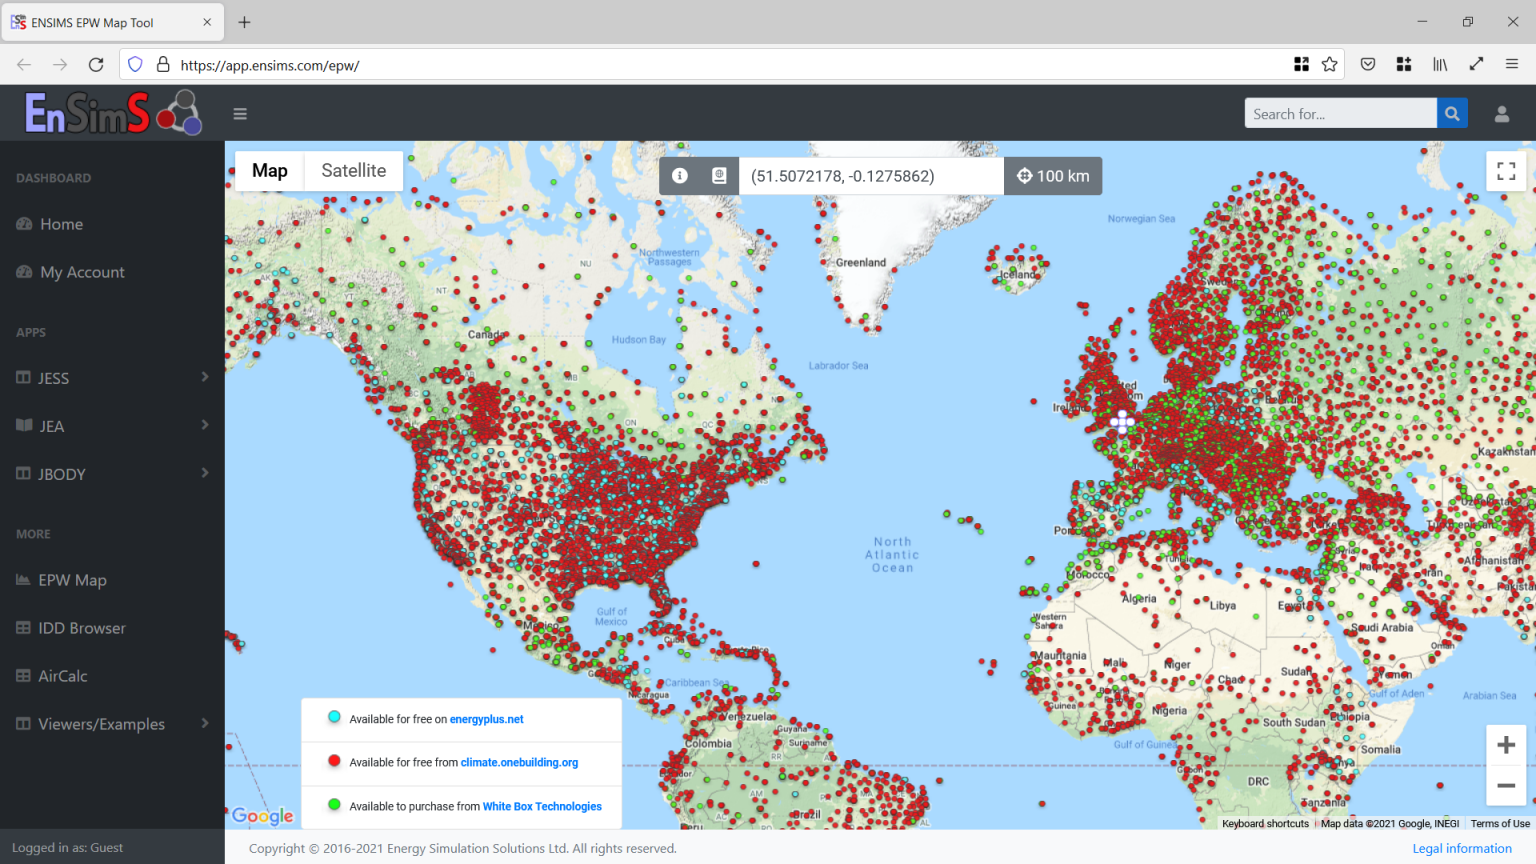Open the user account icon in the header
The width and height of the screenshot is (1536, 864).
(x=1502, y=113)
